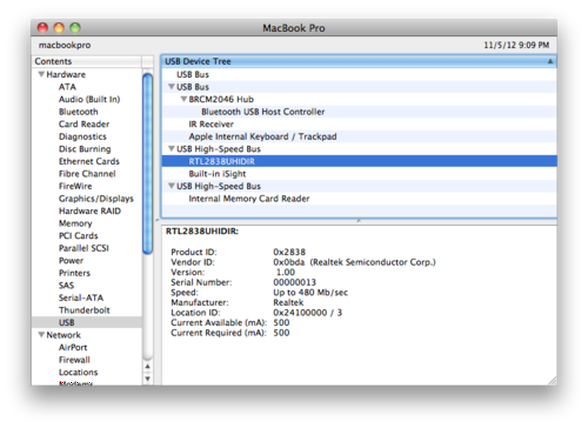The image size is (588, 428).
Task: Select Hardware RAID entry
Action: (90, 211)
